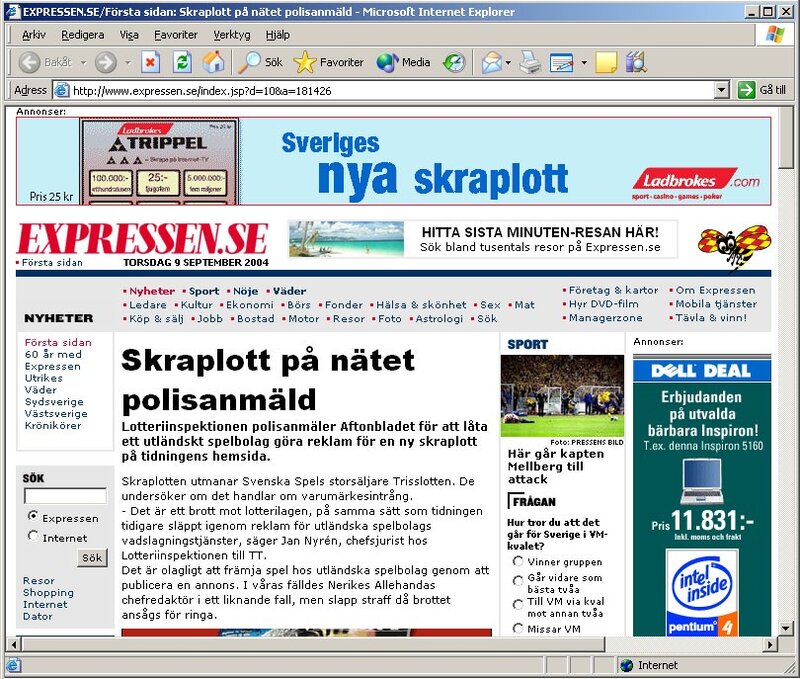Open the Sport navigation link
The width and height of the screenshot is (800, 679).
(204, 291)
